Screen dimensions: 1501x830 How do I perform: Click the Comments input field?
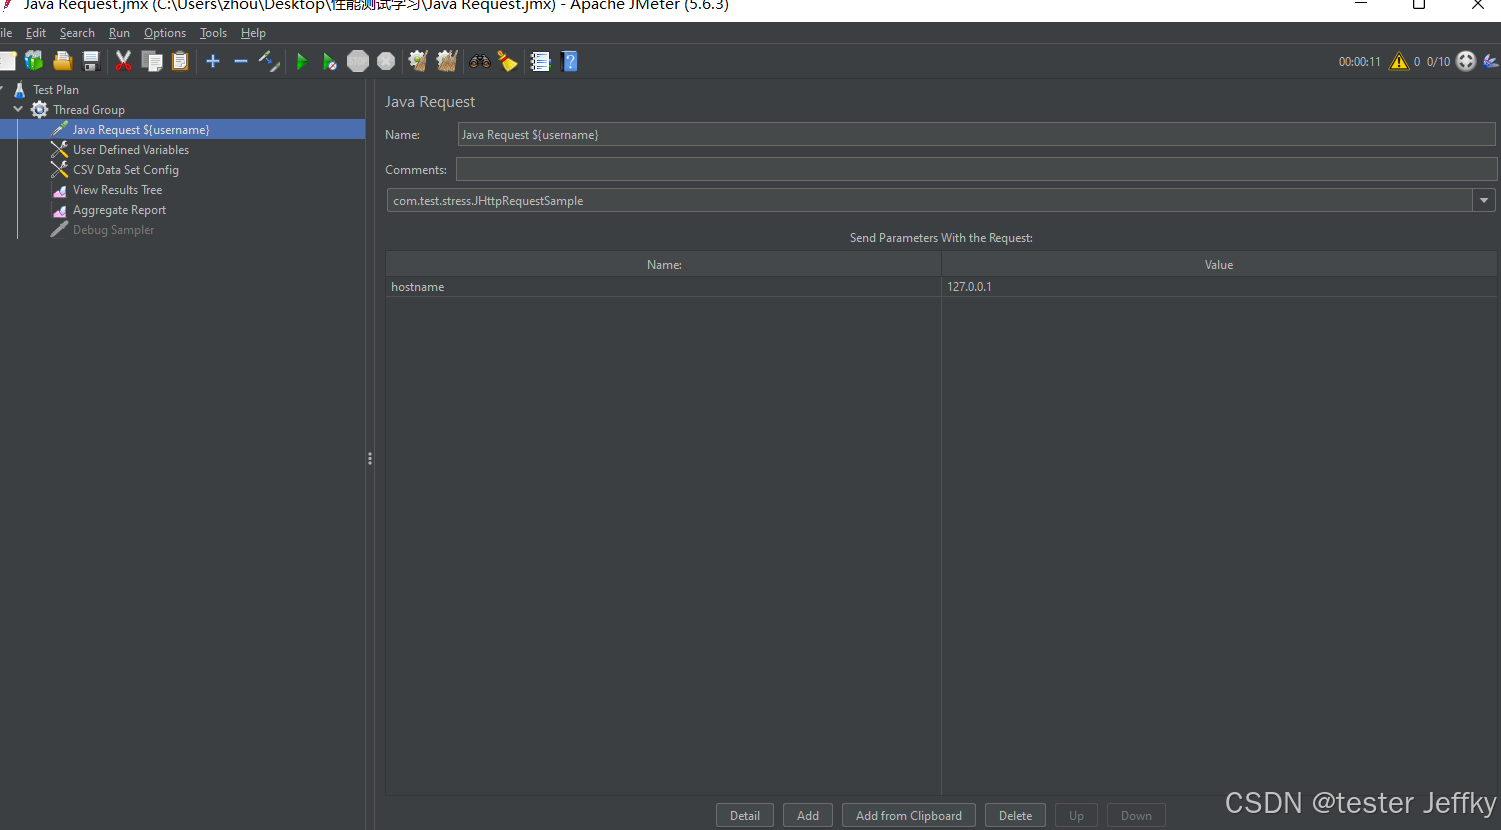(x=976, y=169)
